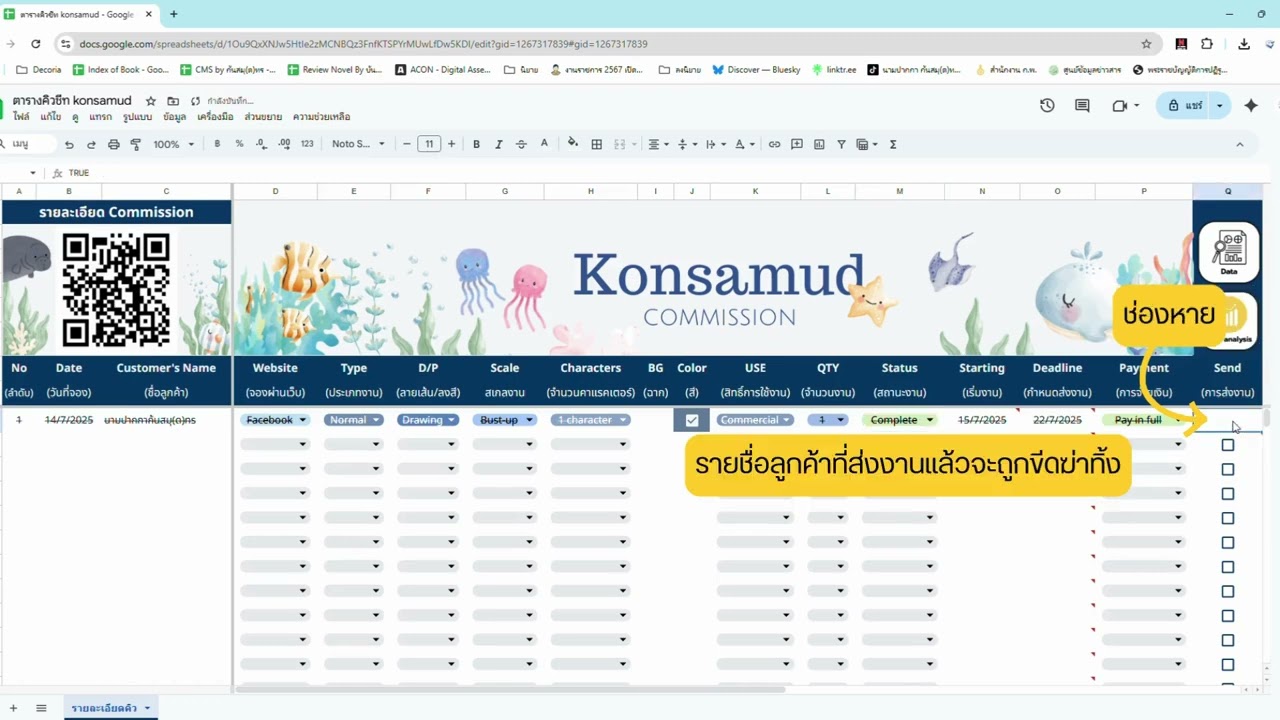Viewport: 1280px width, 720px height.
Task: Open the fill color bucket picker
Action: [573, 144]
